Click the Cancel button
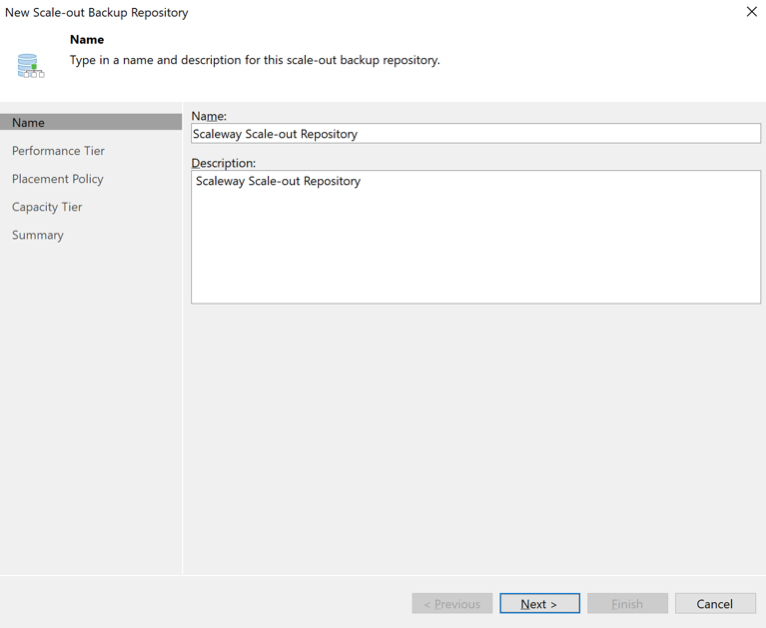The width and height of the screenshot is (766, 628). click(x=714, y=603)
